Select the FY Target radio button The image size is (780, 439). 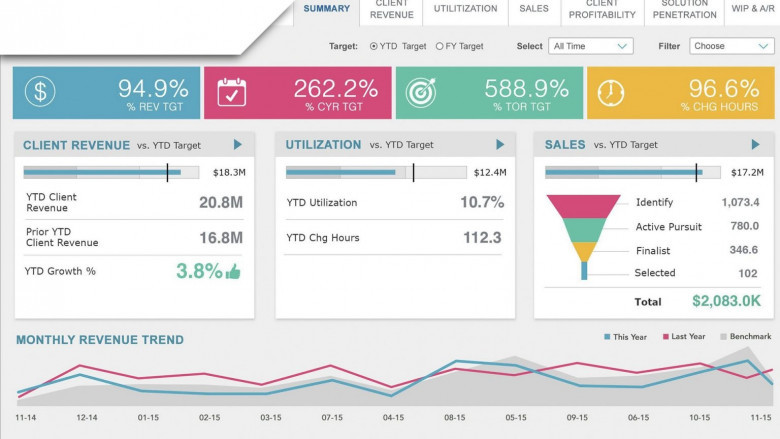coord(439,46)
